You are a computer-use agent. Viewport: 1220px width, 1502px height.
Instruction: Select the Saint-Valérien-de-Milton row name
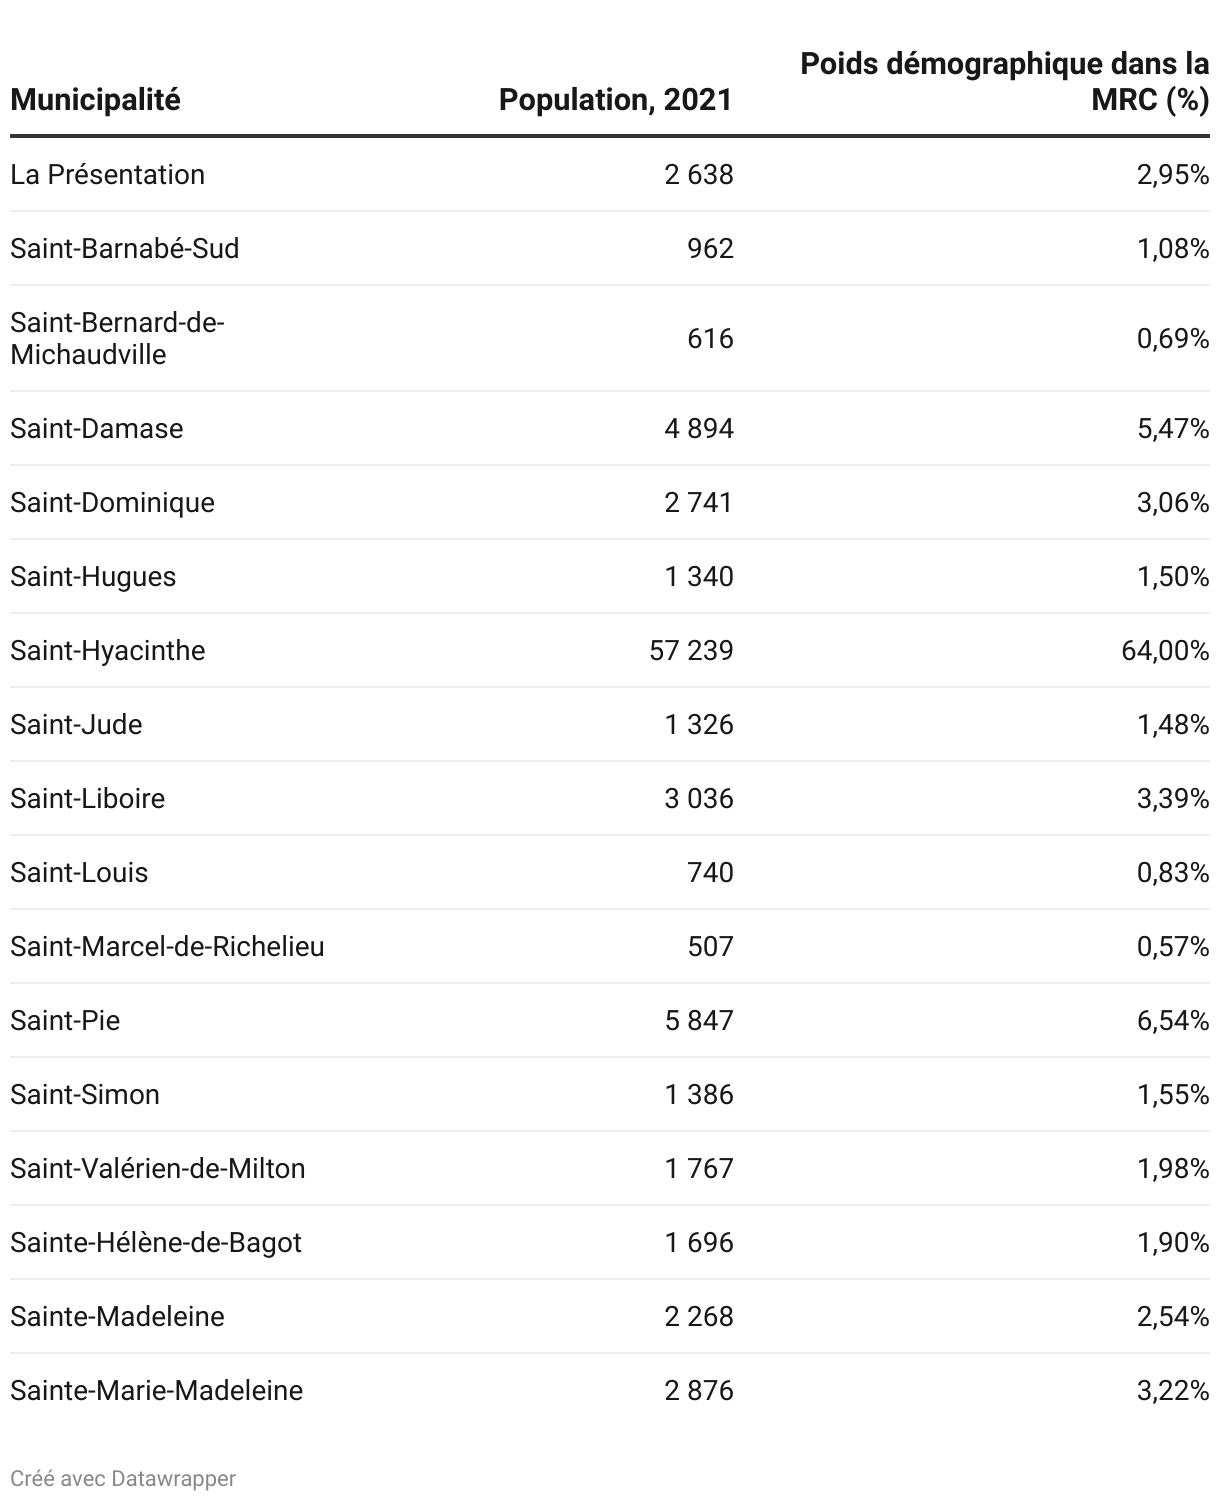[158, 1169]
